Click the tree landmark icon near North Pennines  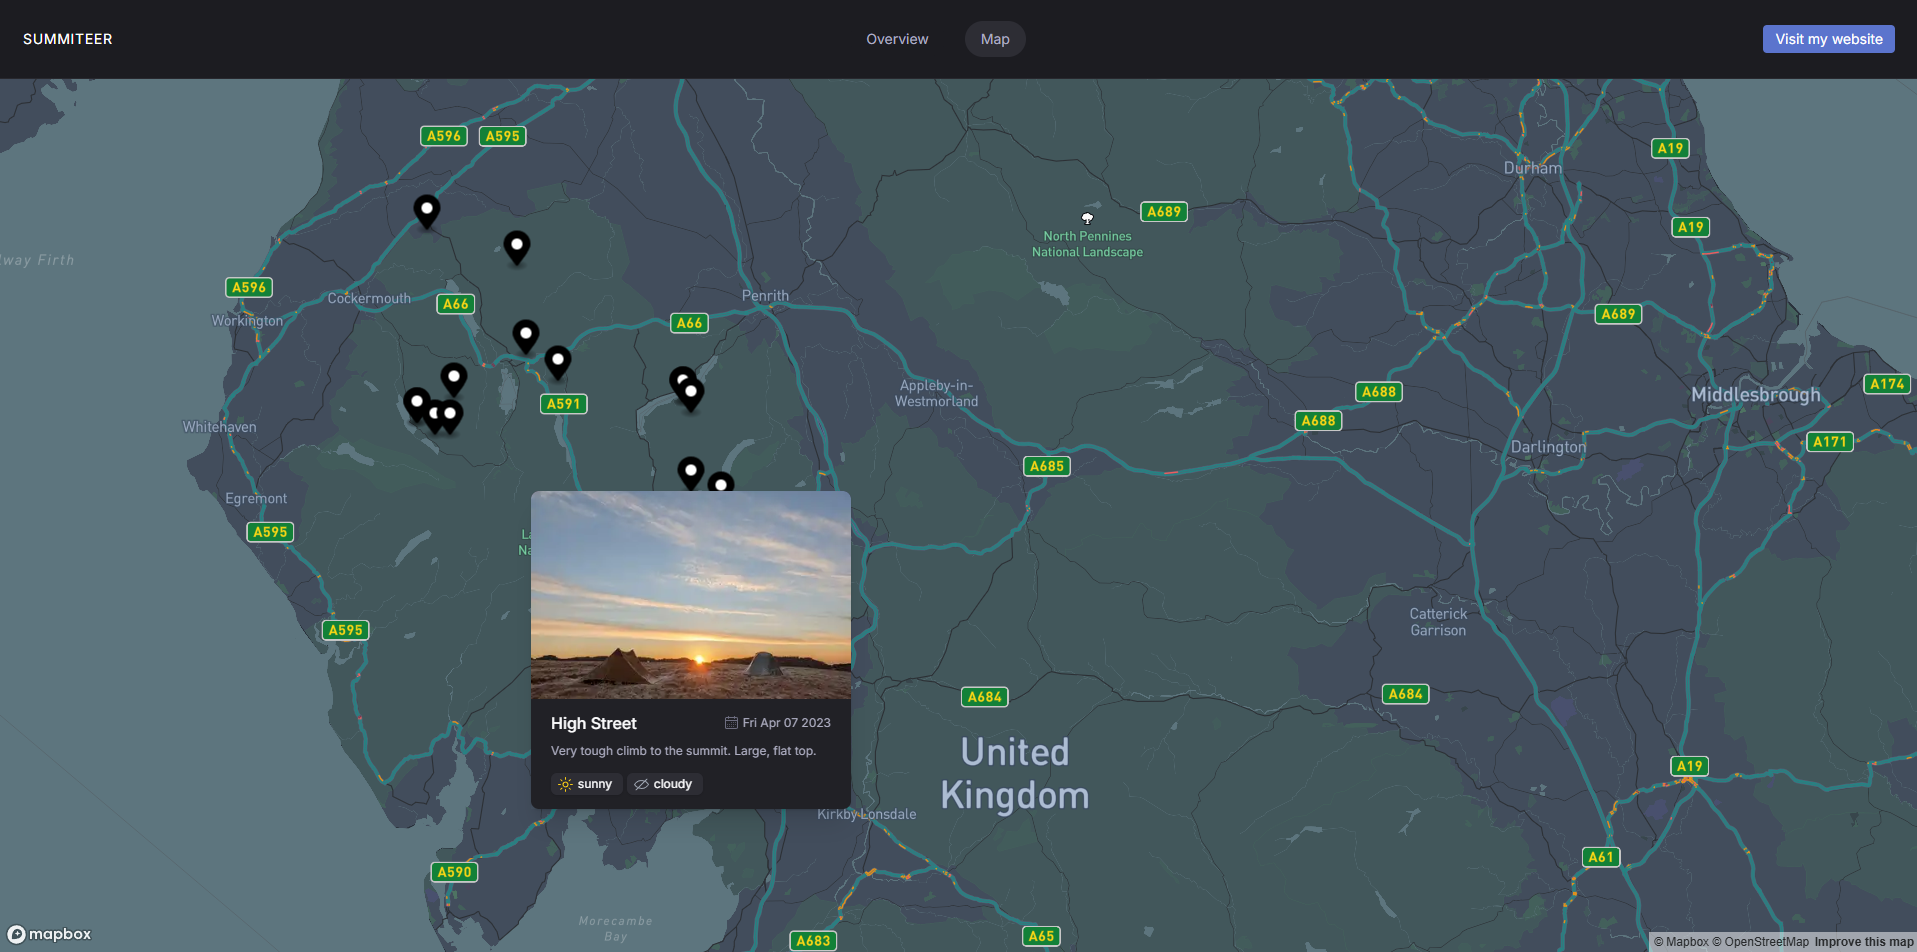[1087, 217]
